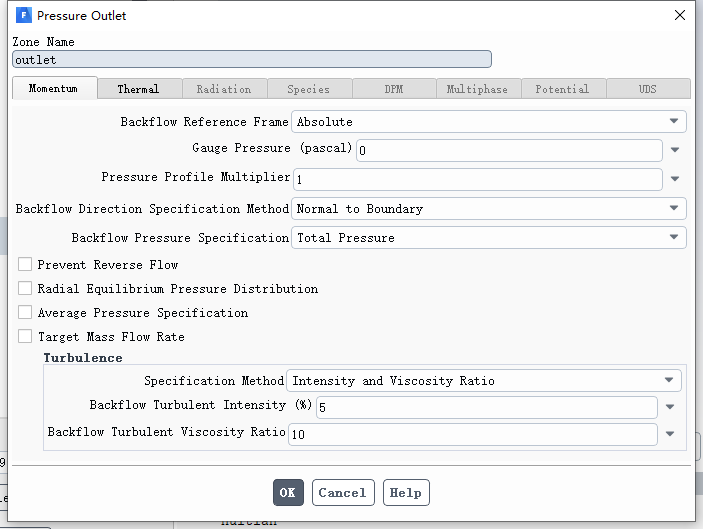Switch to the Thermal tab
Screen dimensions: 703x529
(x=139, y=89)
